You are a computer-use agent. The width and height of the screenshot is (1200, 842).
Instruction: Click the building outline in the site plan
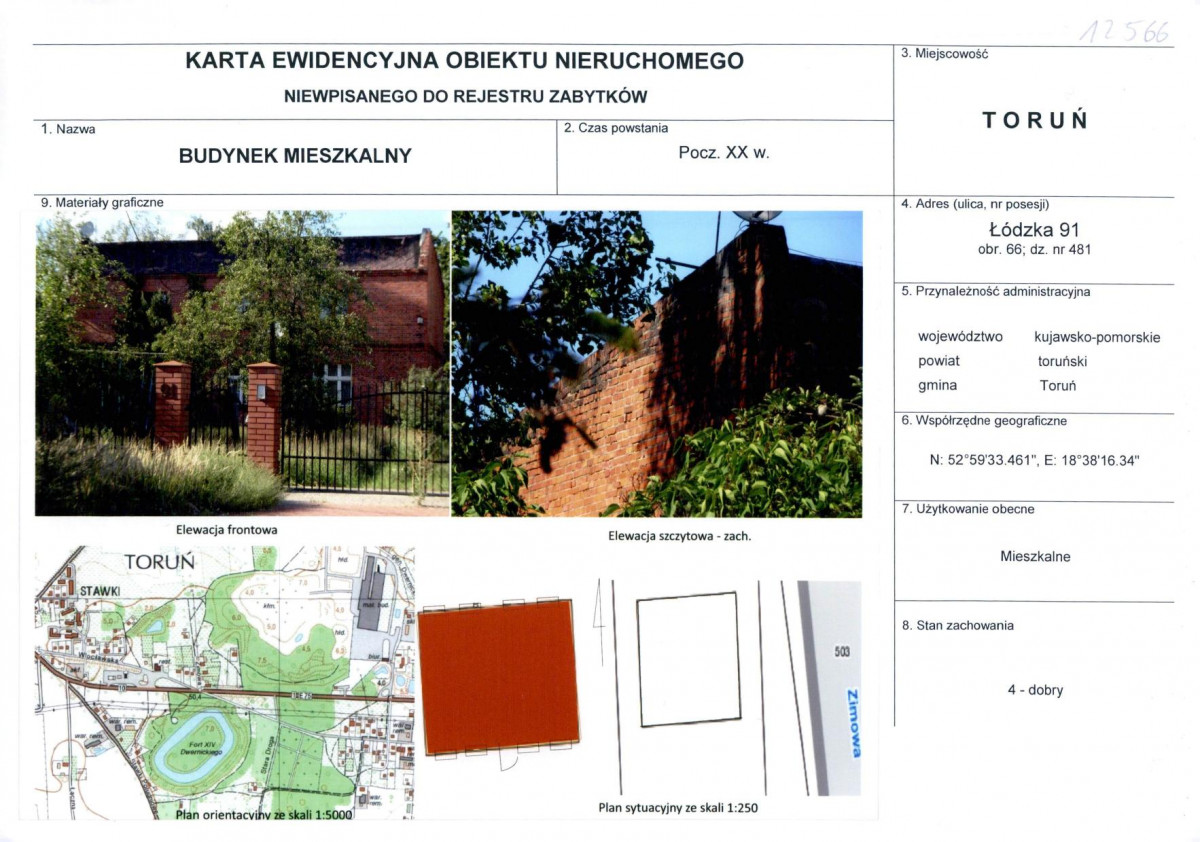click(x=689, y=659)
